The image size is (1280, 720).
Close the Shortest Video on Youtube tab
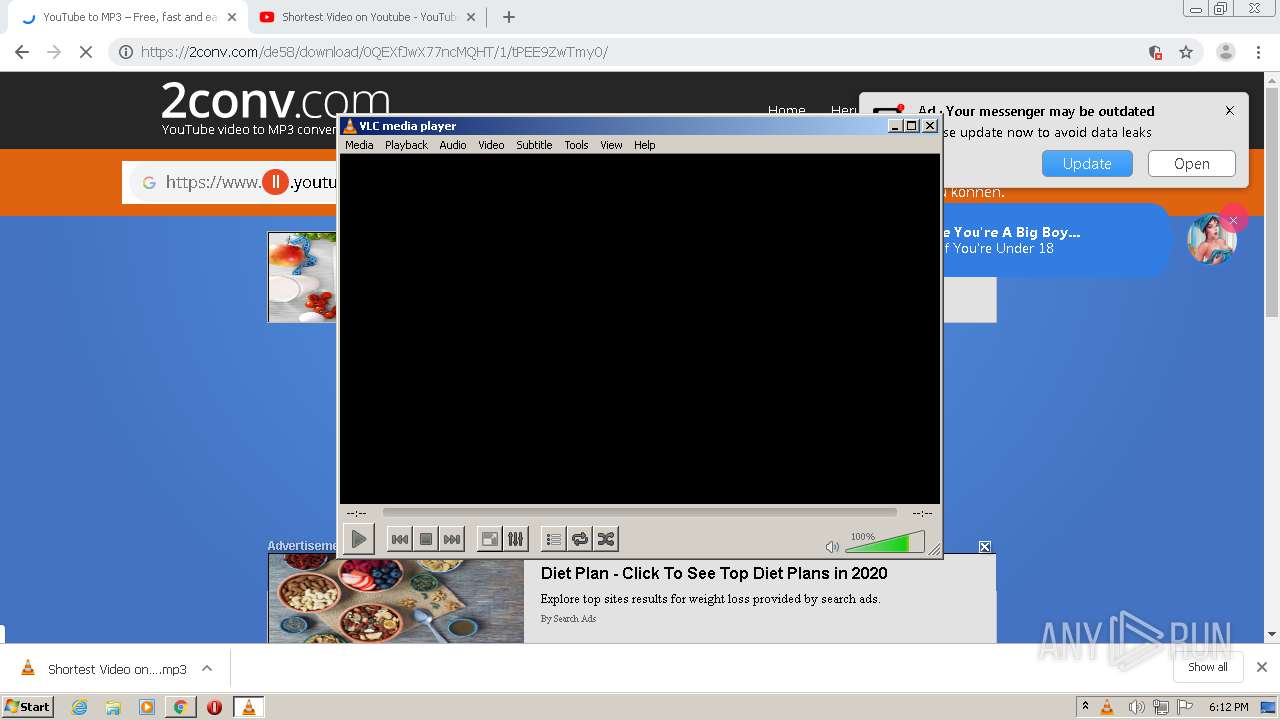point(471,17)
